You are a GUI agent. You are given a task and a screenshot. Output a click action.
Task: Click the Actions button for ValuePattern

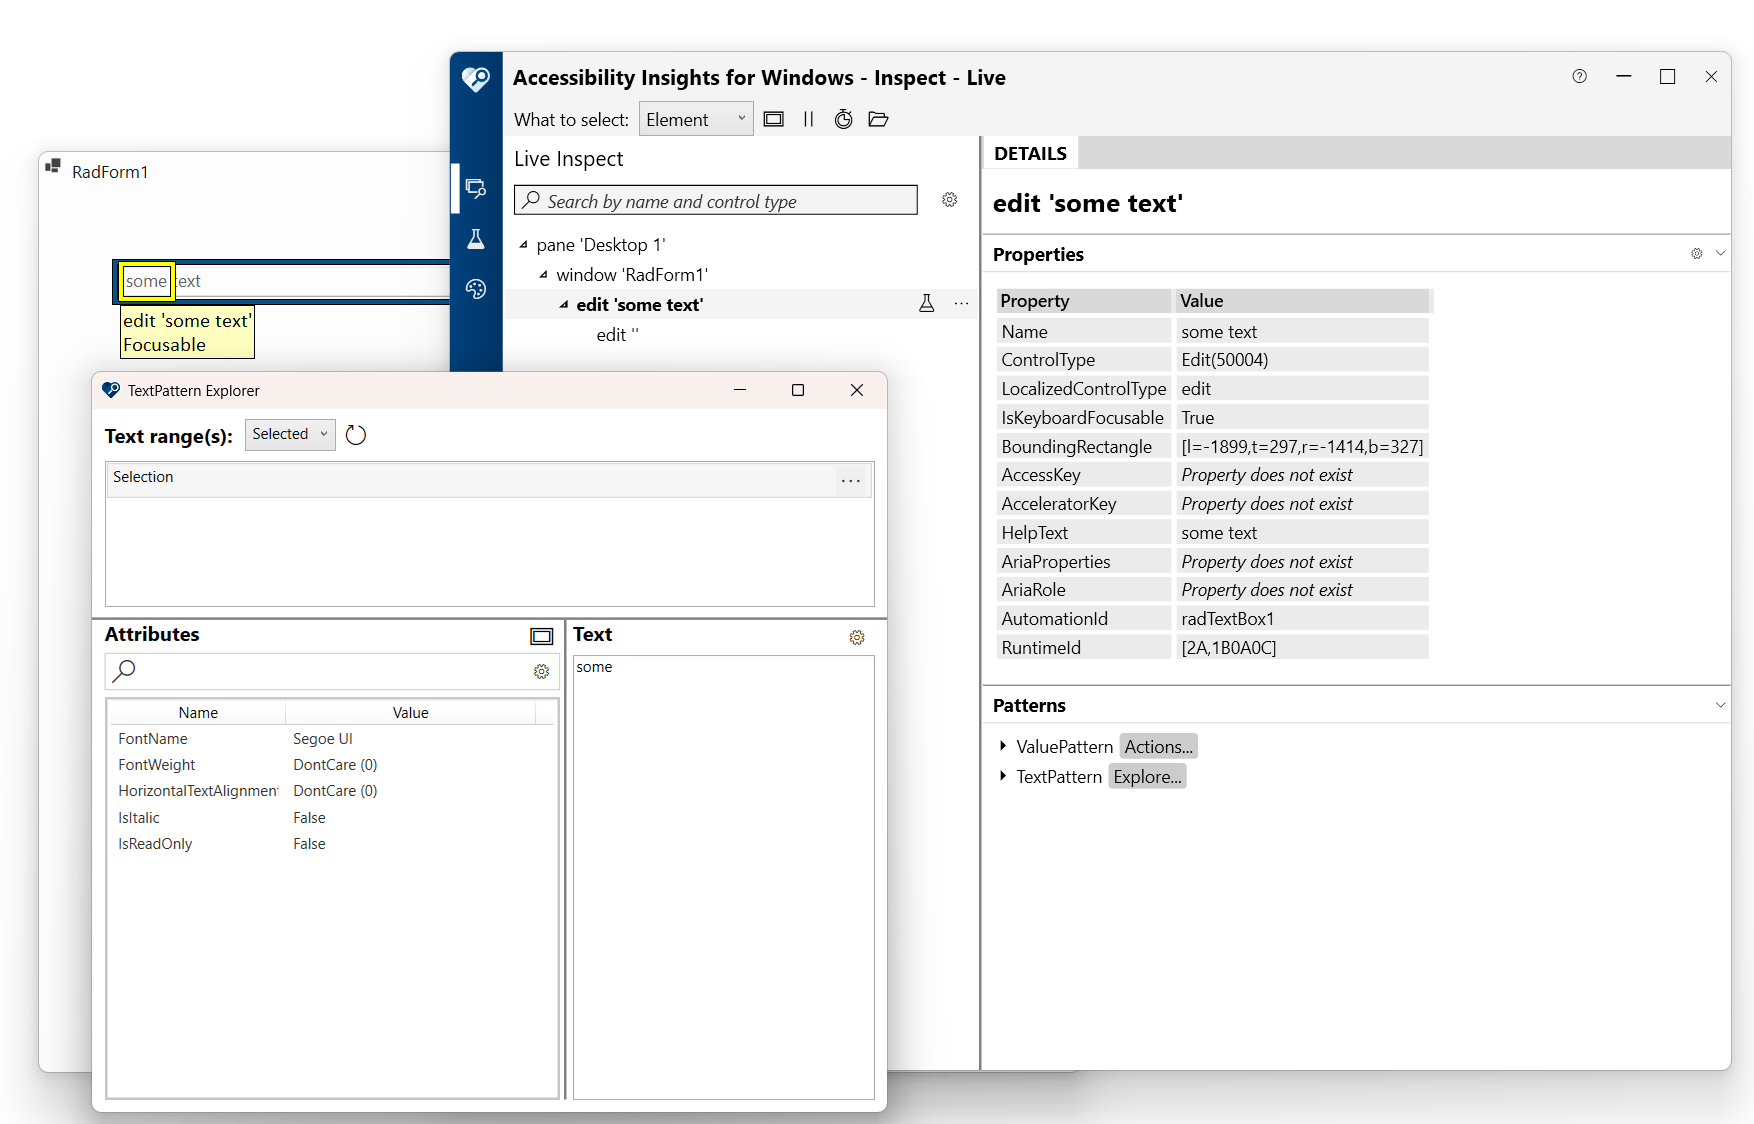coord(1157,746)
